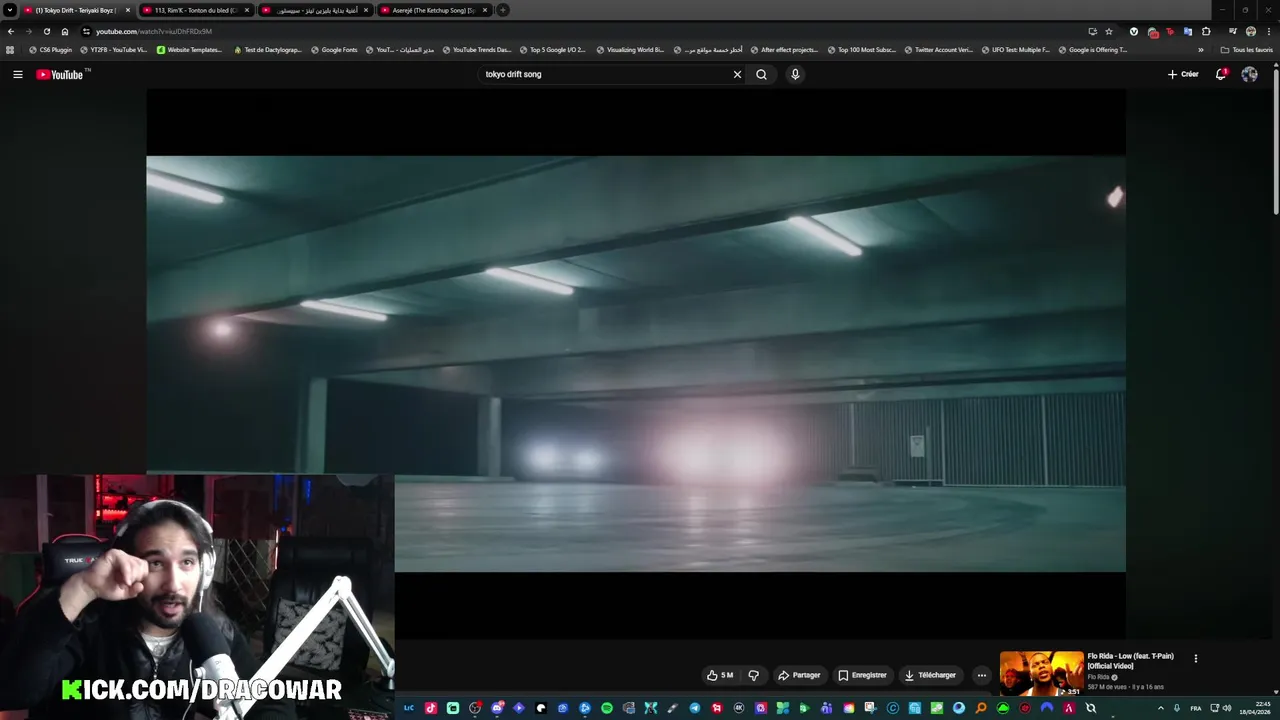1280x720 pixels.
Task: Install app icon in address bar
Action: tap(1092, 31)
